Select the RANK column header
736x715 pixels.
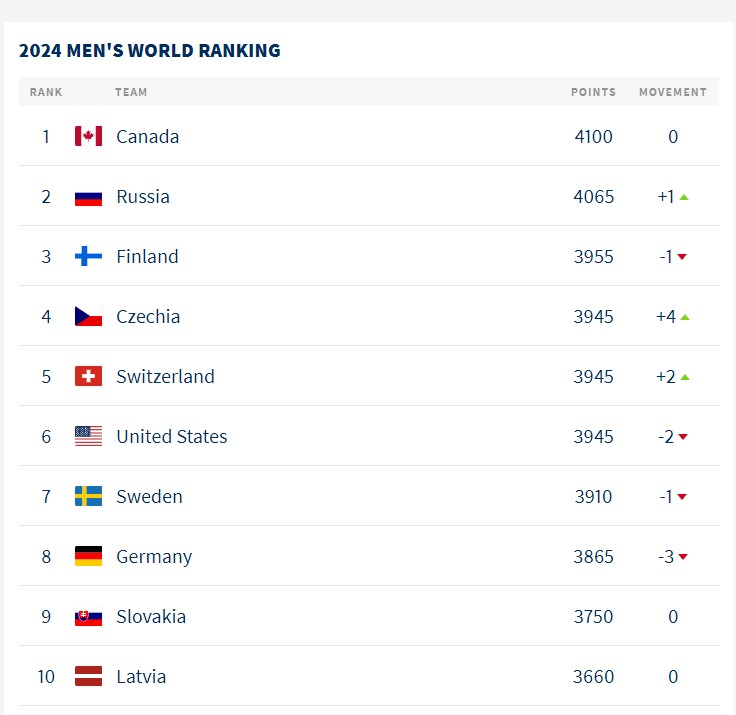click(46, 92)
